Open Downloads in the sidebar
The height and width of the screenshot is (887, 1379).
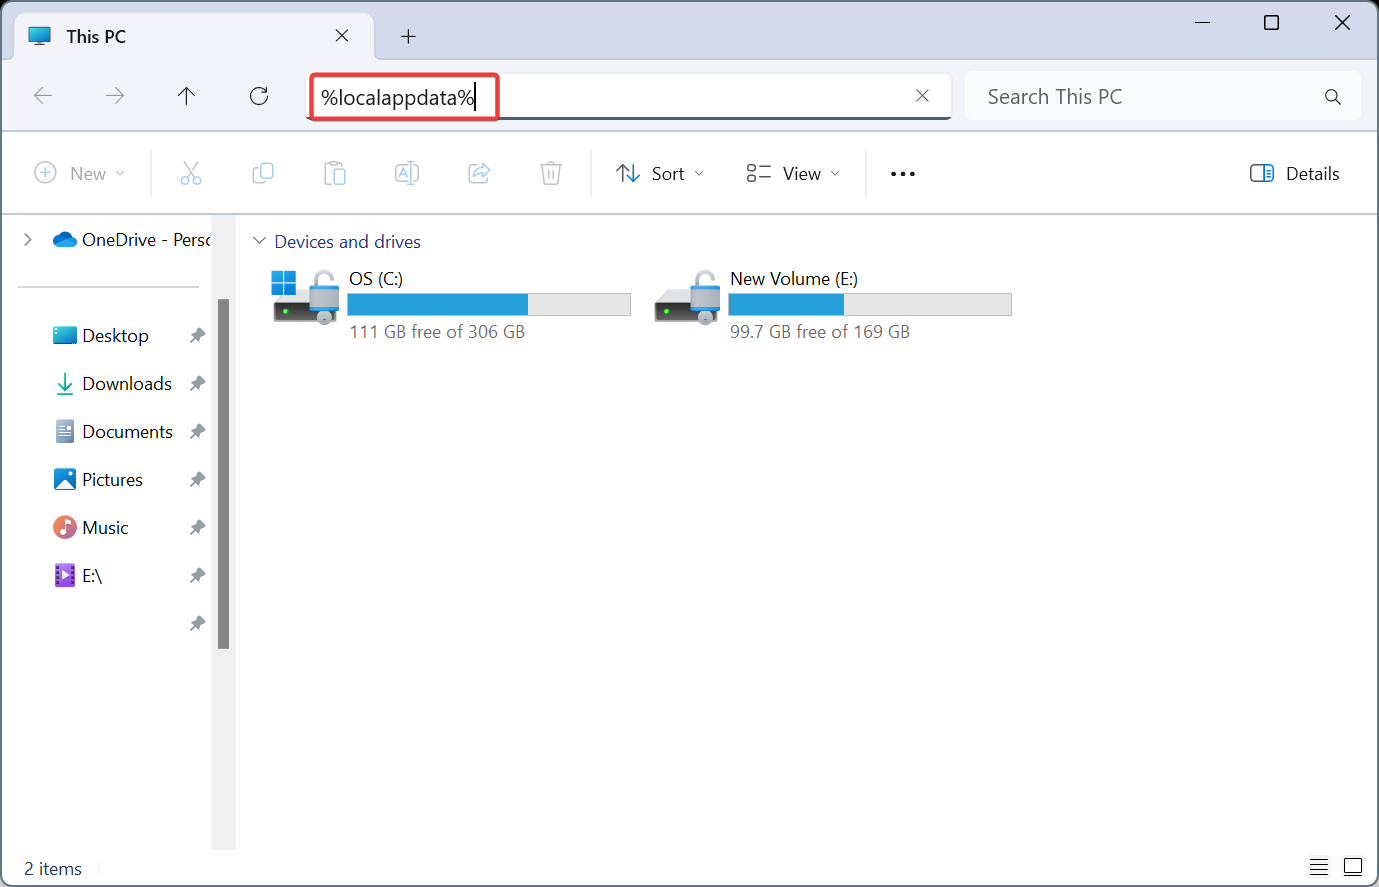[x=126, y=383]
